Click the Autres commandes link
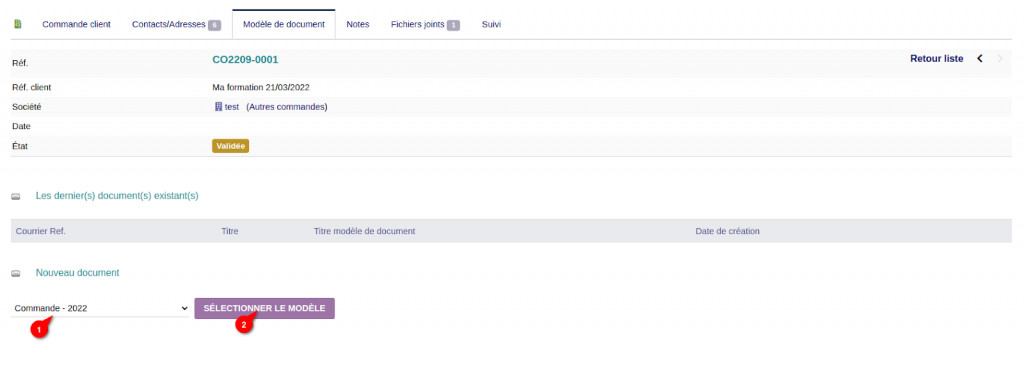 tap(287, 107)
